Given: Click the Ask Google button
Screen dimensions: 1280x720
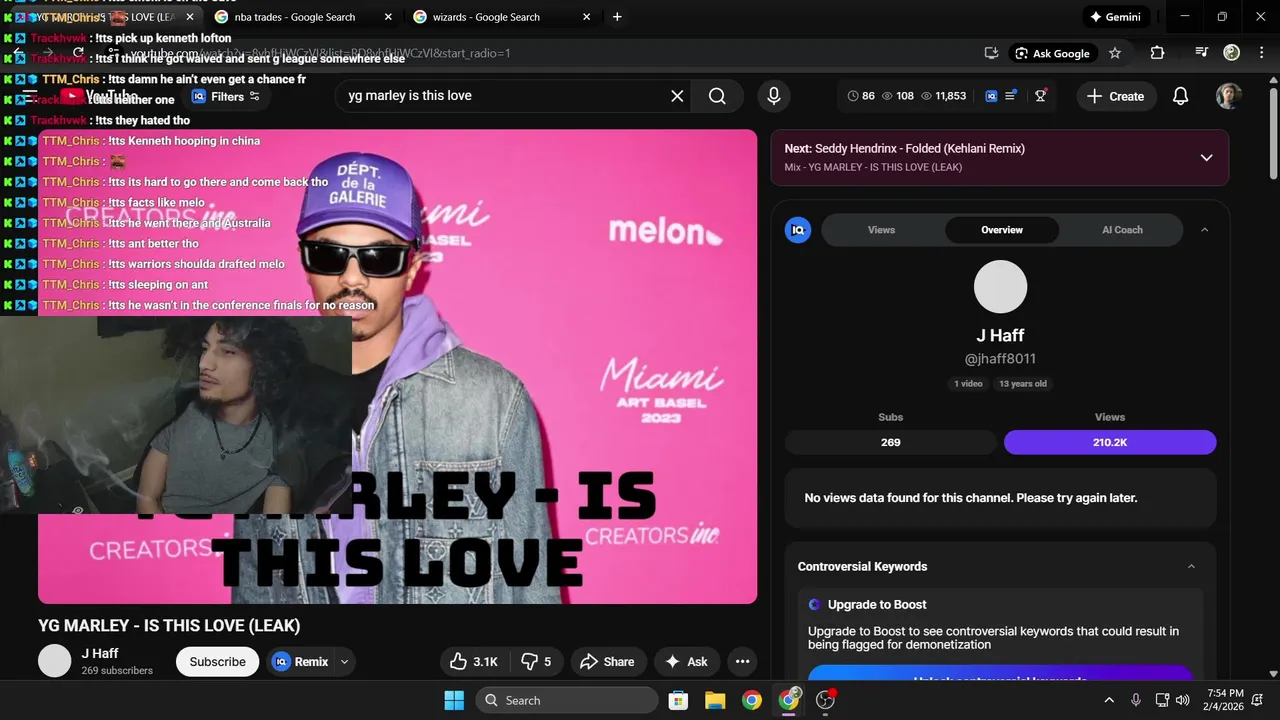Looking at the screenshot, I should (x=1052, y=53).
